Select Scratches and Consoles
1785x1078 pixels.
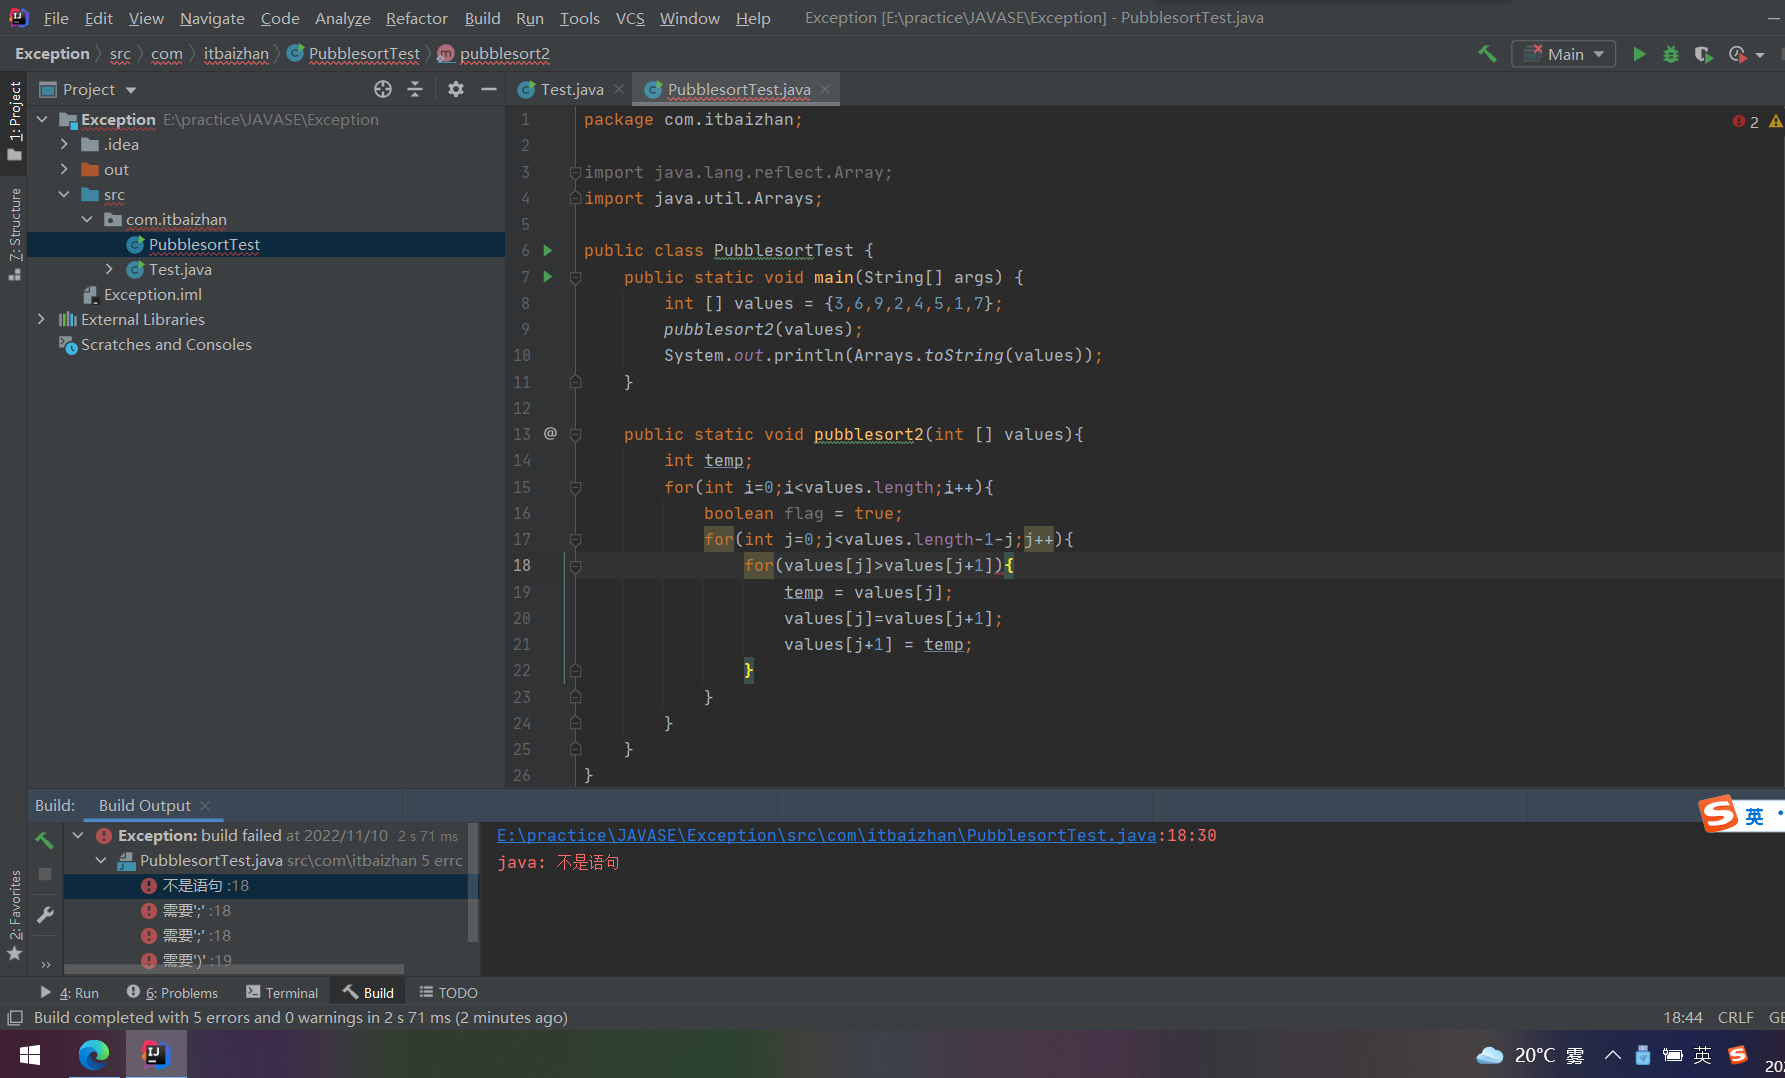point(166,344)
